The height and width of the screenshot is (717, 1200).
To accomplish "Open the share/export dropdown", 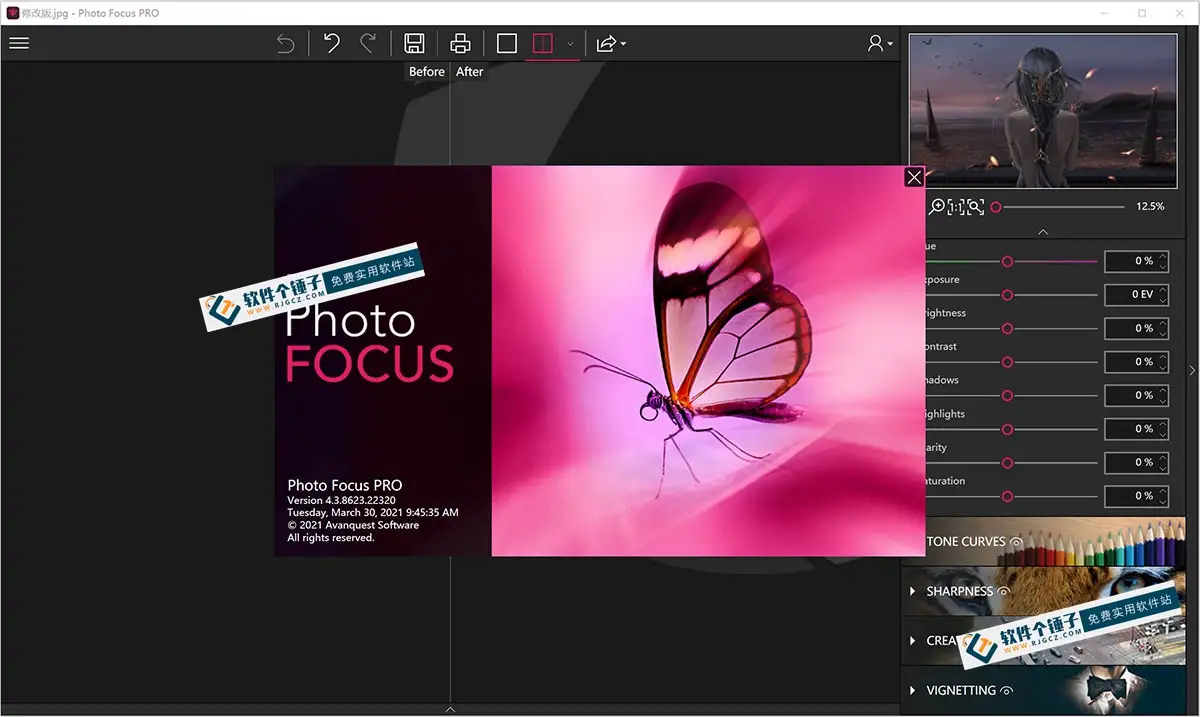I will (x=610, y=44).
